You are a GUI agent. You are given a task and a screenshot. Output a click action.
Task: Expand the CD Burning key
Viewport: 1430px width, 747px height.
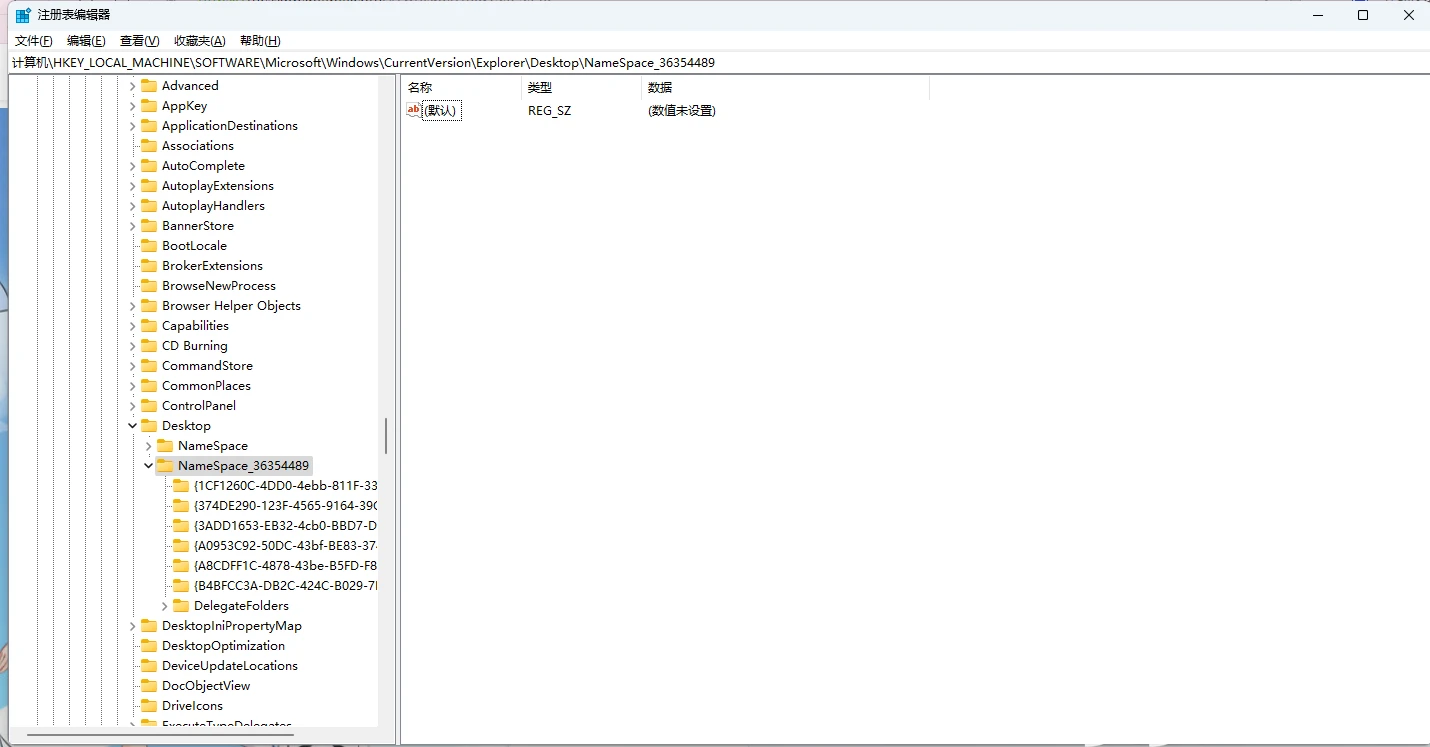132,346
